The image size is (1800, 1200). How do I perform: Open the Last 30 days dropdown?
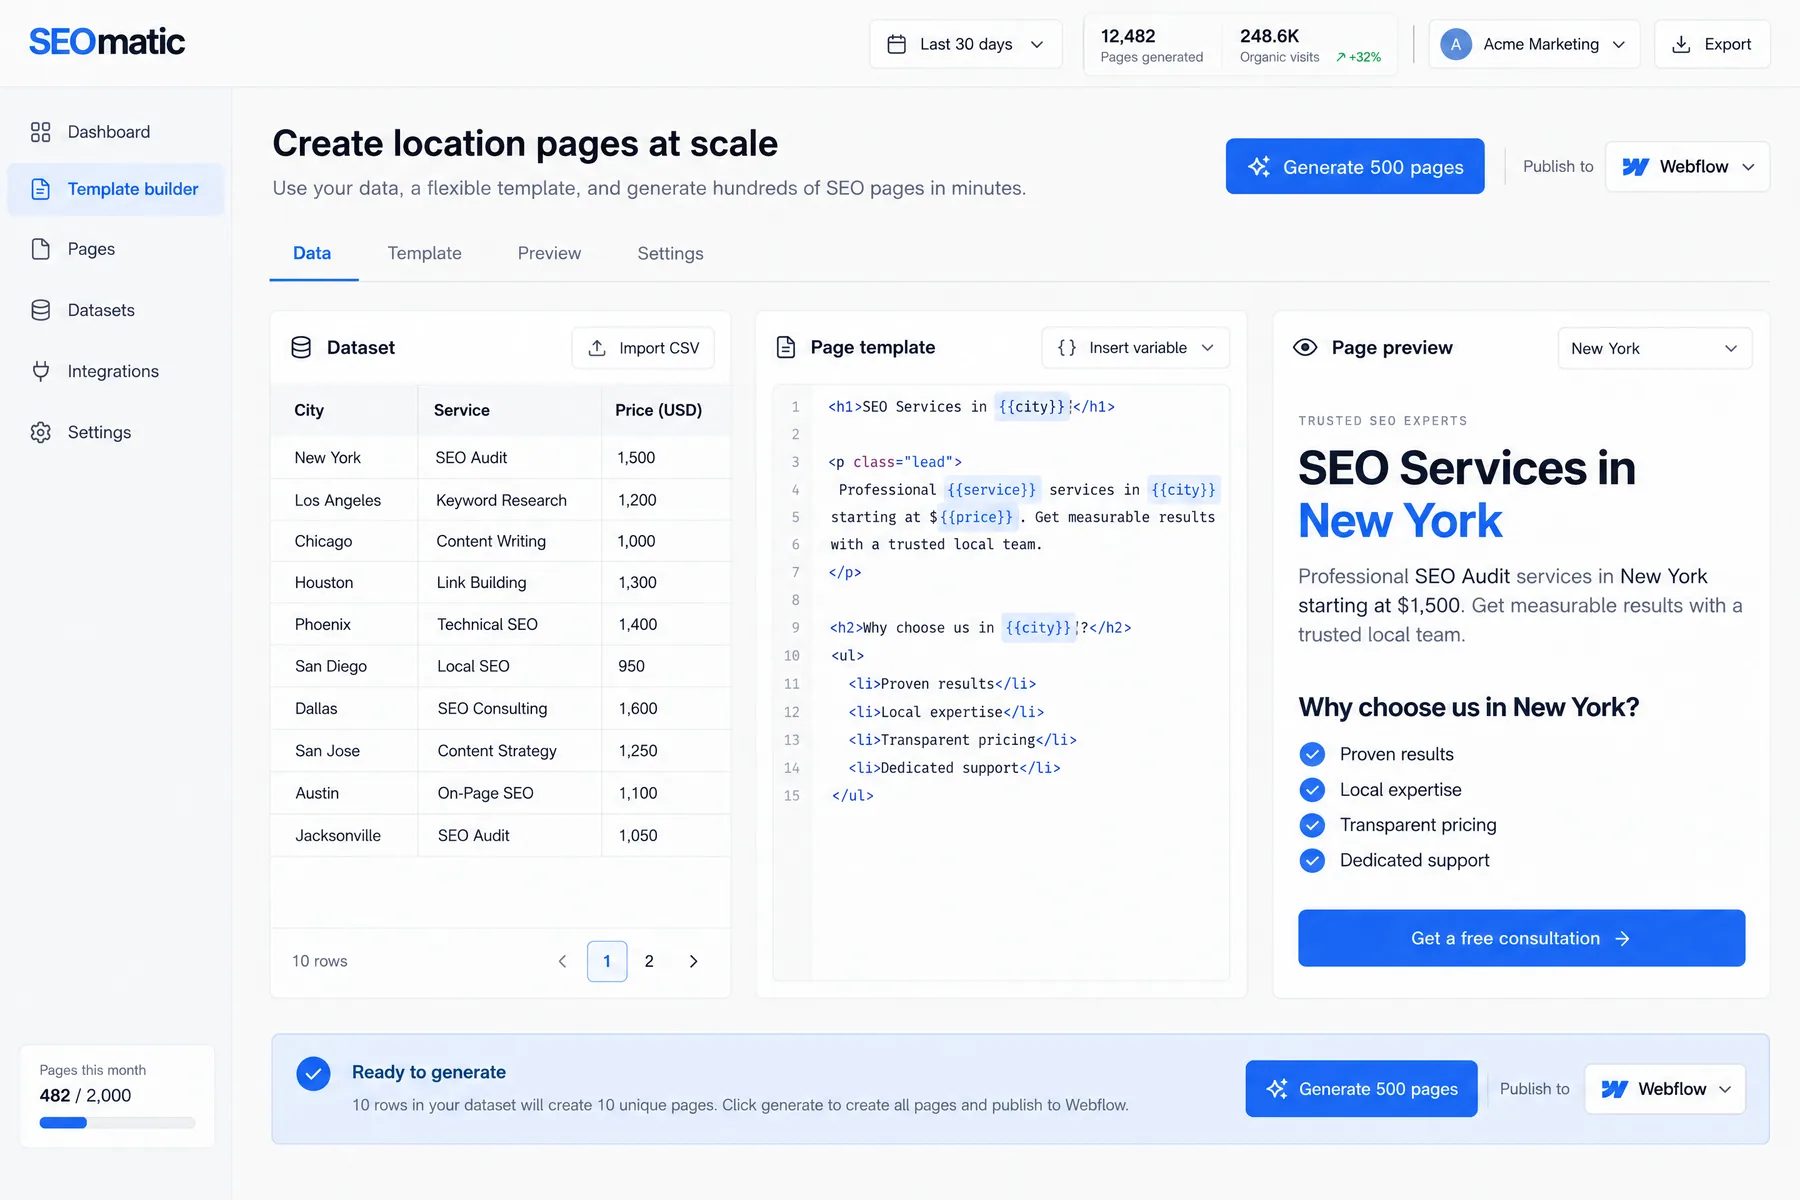point(965,44)
